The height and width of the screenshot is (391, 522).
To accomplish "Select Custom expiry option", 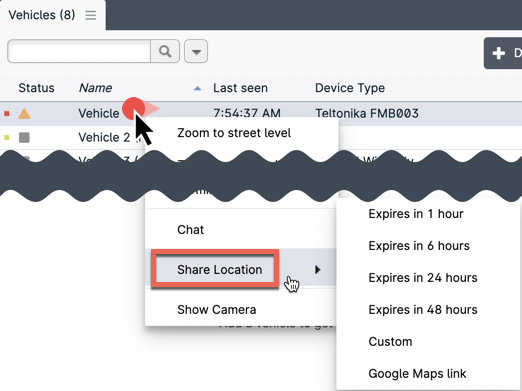I will (390, 342).
